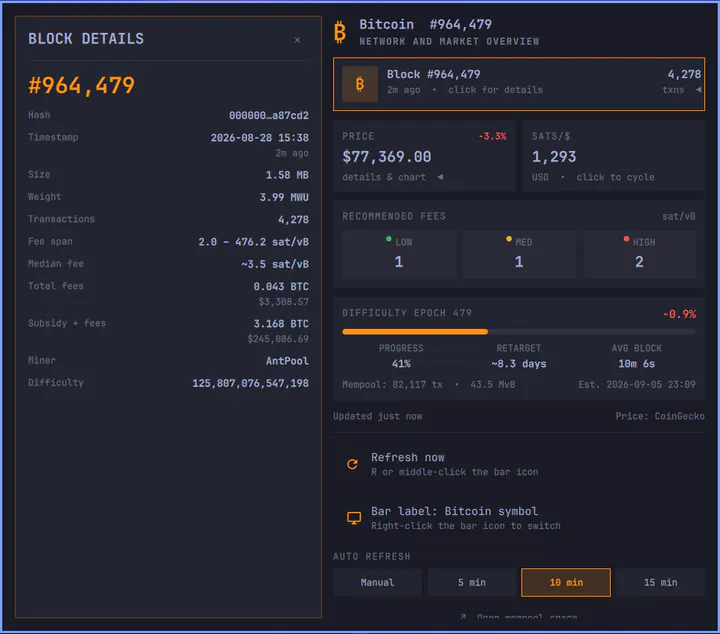This screenshot has width=720, height=634.
Task: Open the price card showing $77,369.00
Action: (x=425, y=156)
